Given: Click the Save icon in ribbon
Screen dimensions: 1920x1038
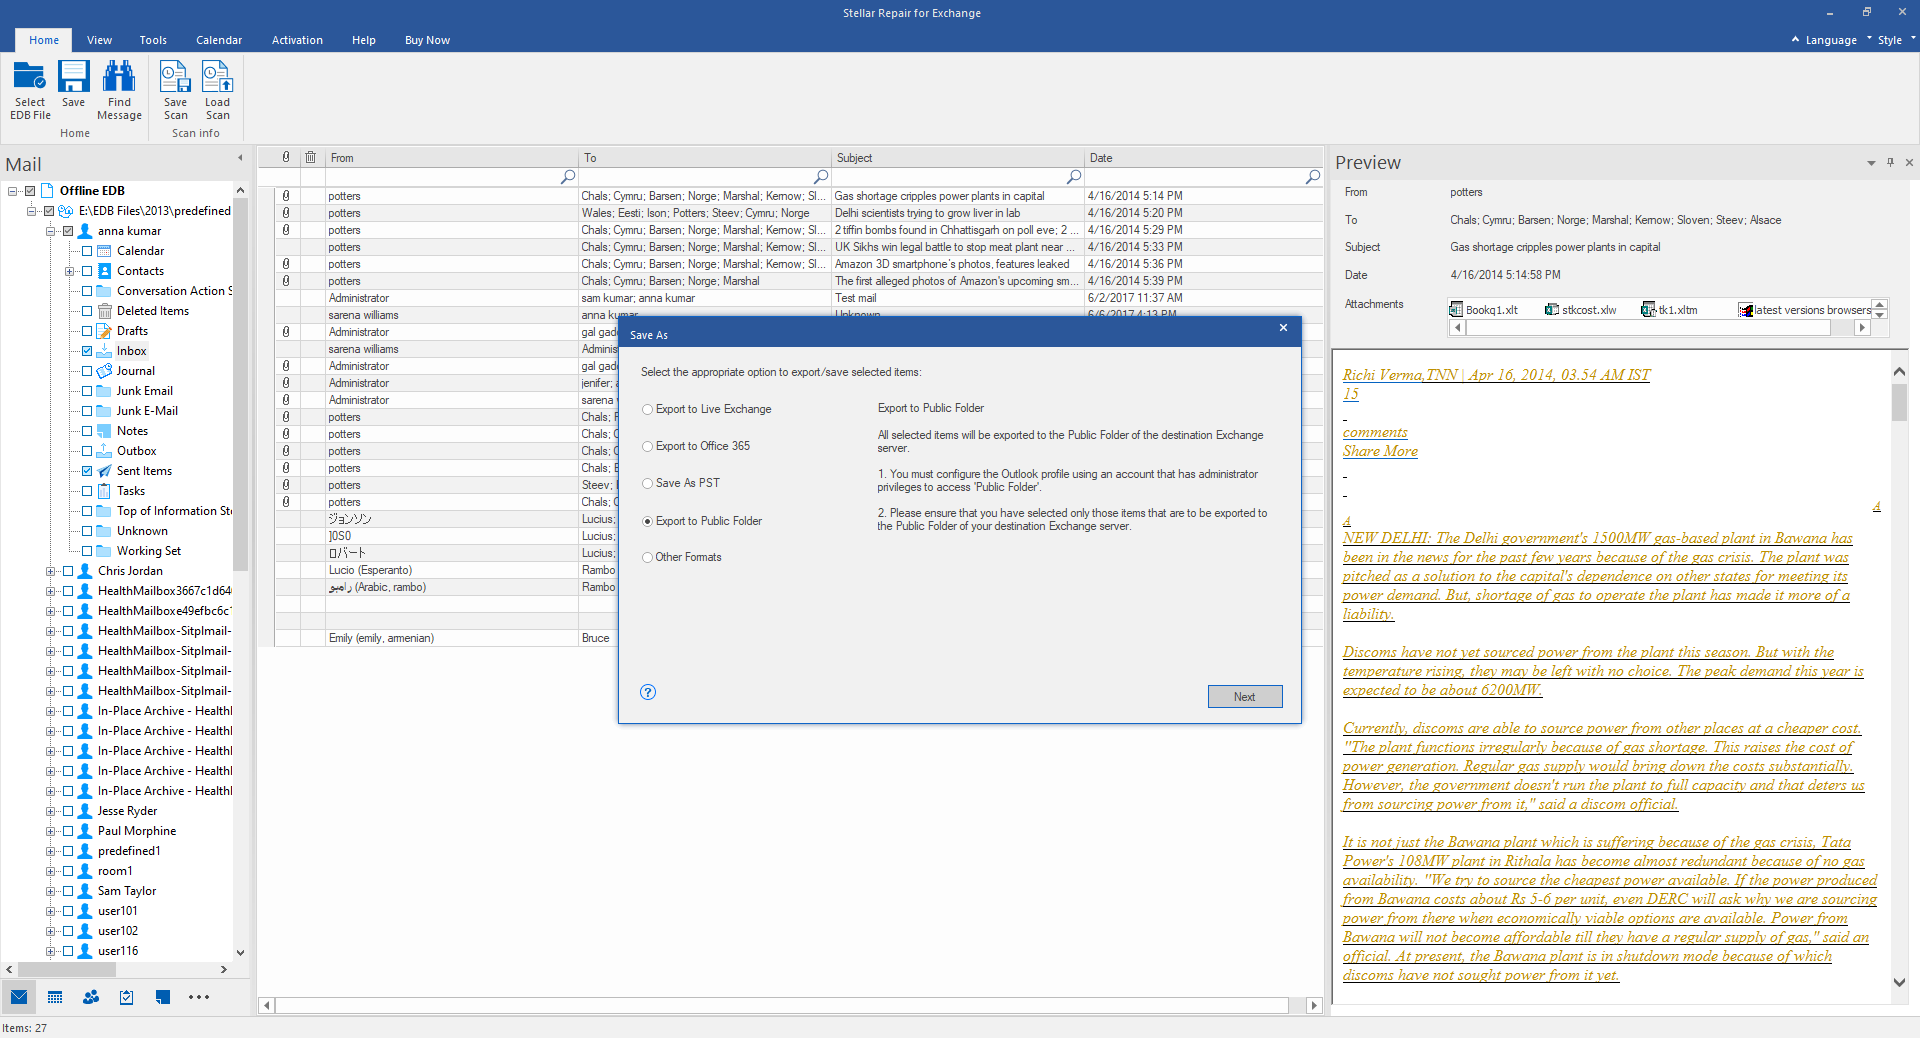Looking at the screenshot, I should [73, 78].
